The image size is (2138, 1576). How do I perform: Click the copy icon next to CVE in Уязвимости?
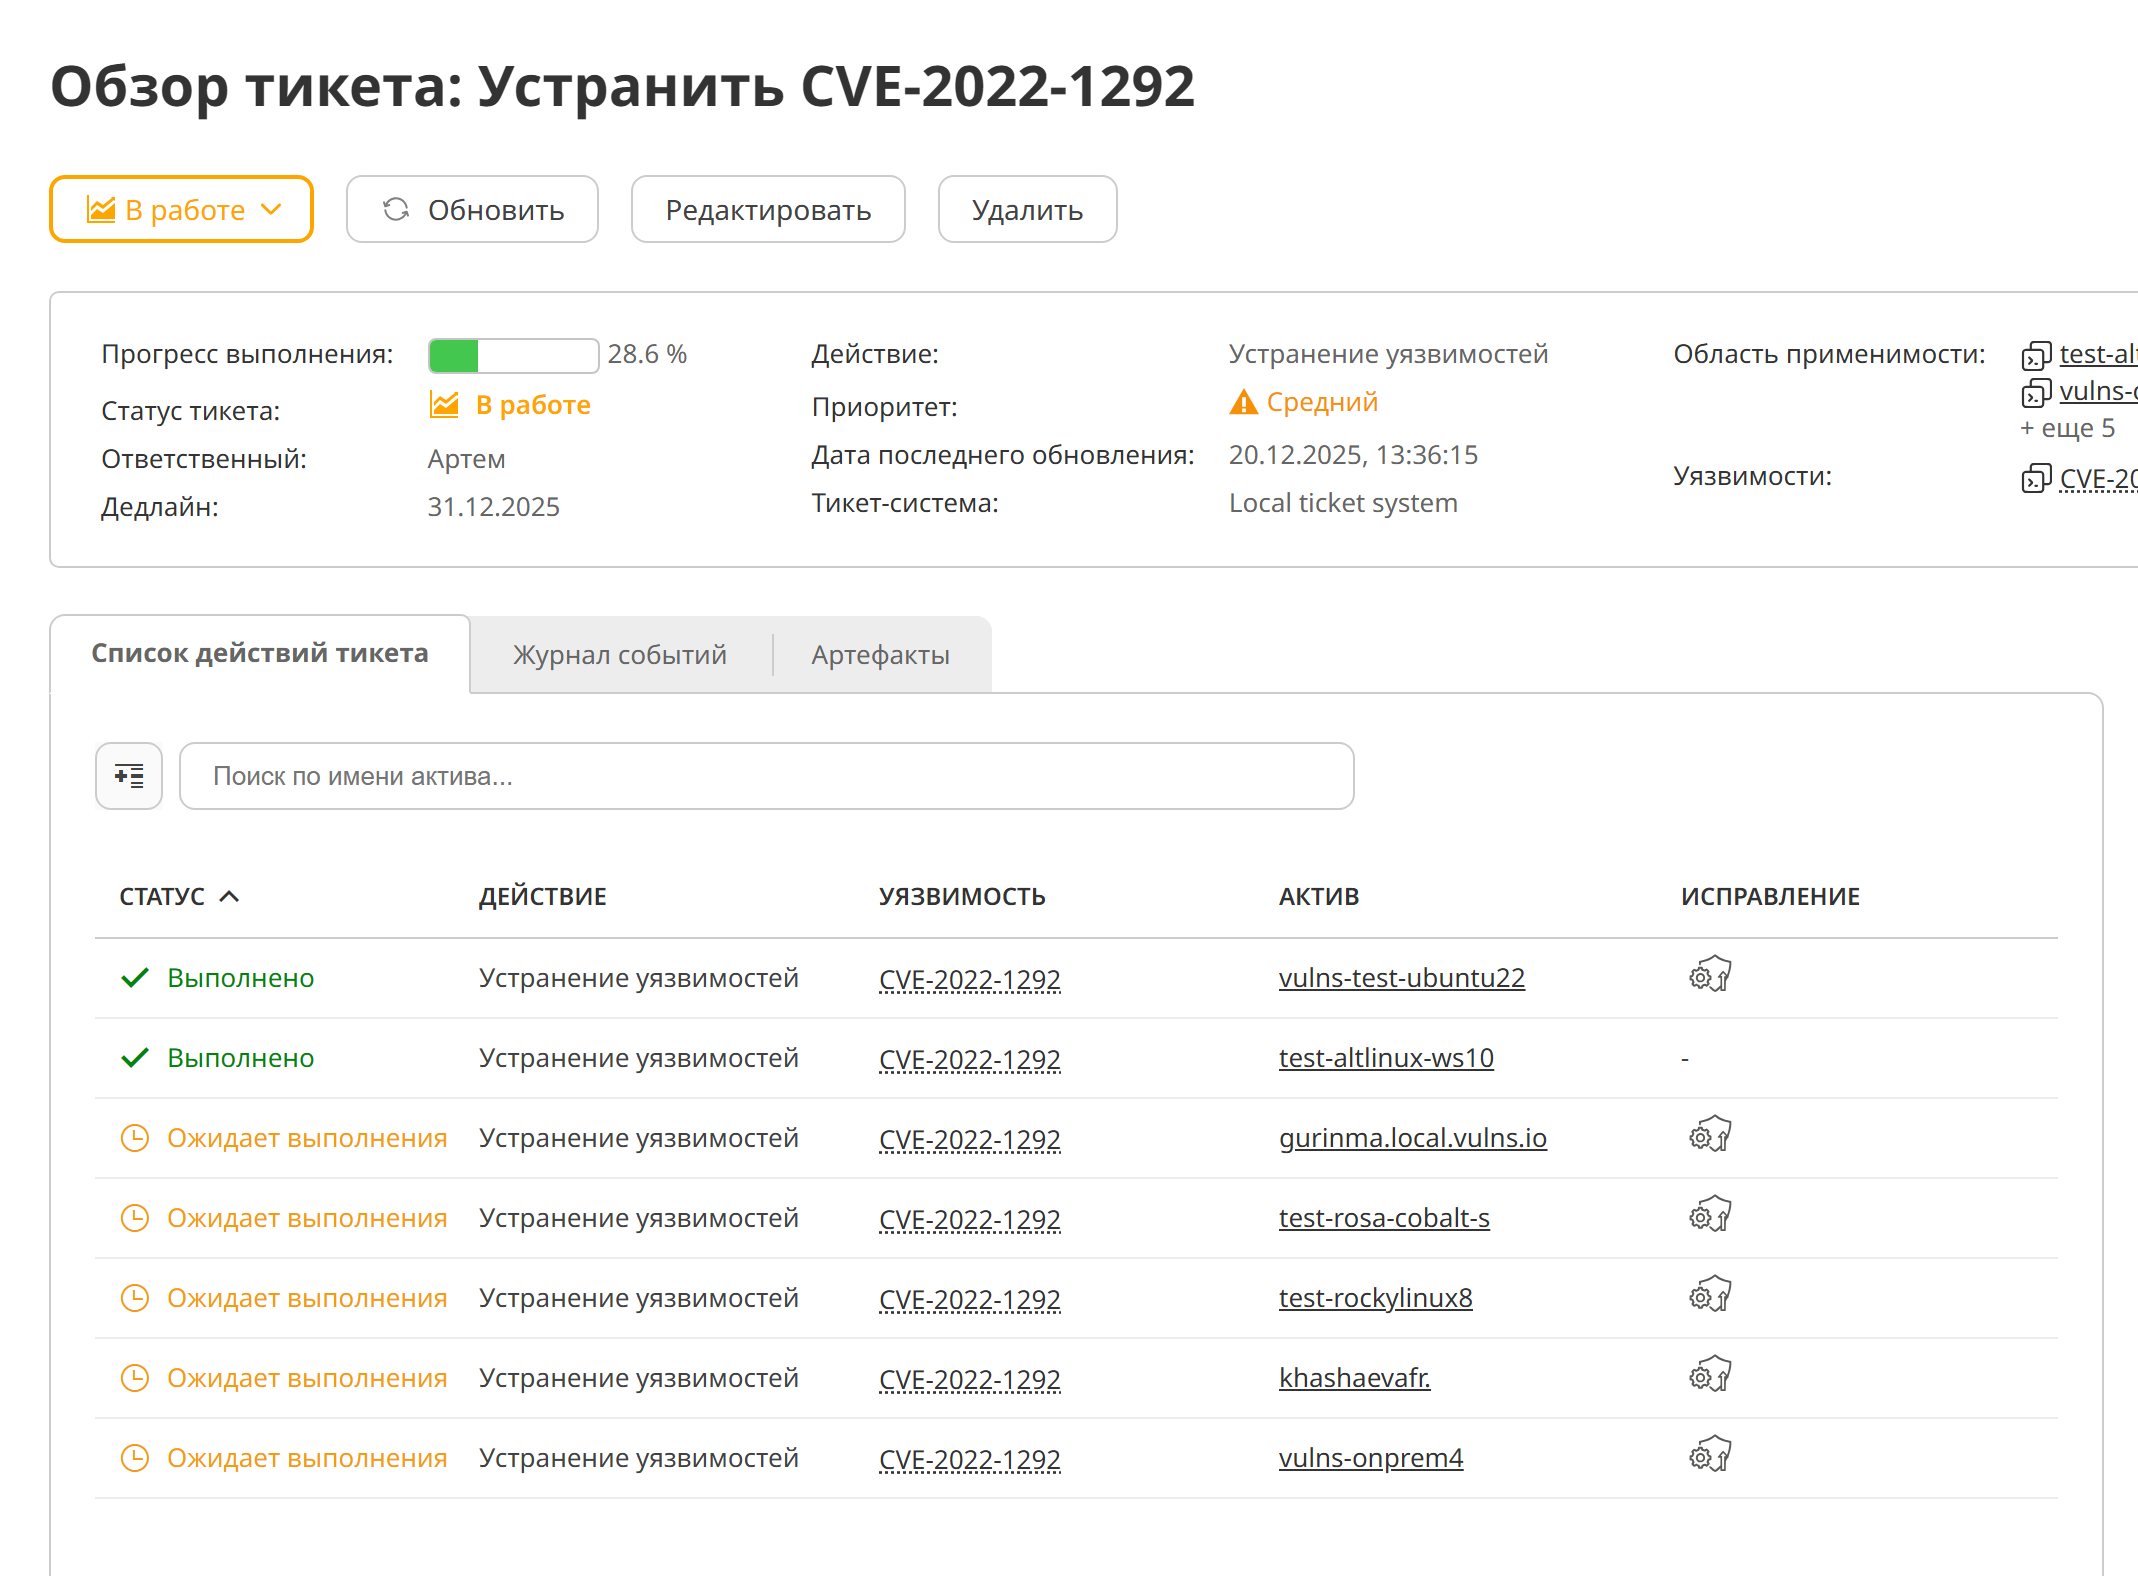[2036, 479]
